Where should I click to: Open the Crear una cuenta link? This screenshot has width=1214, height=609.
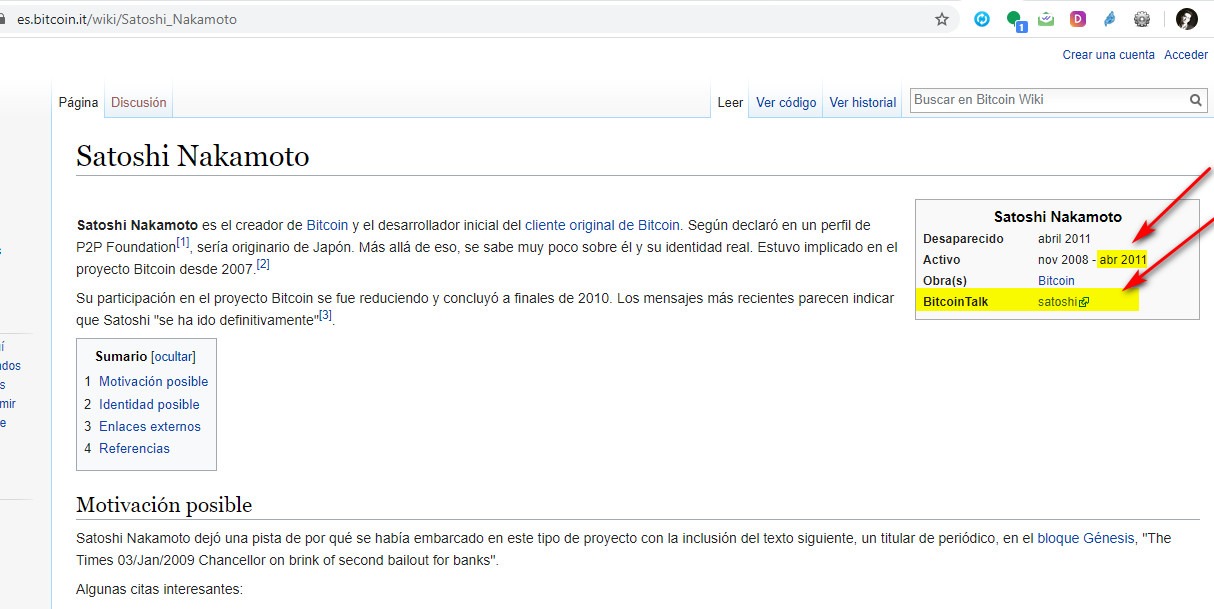click(x=1108, y=55)
